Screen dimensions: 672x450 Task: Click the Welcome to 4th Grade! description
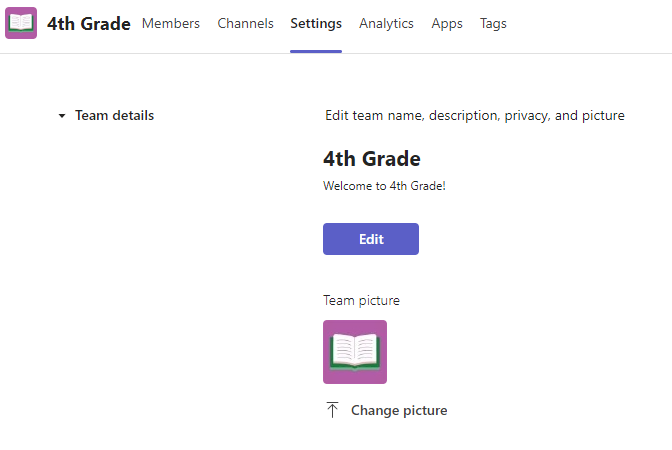click(x=384, y=186)
